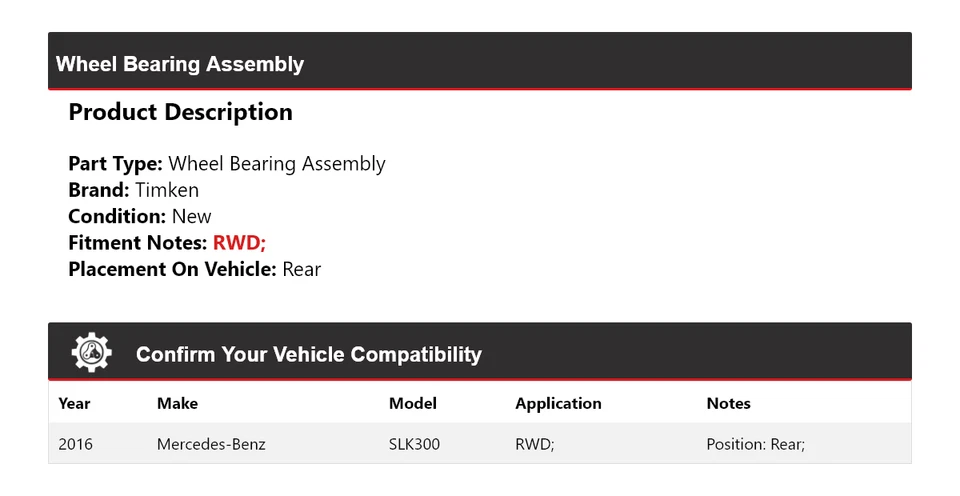Click the Make column header
Screen dimensions: 960x496
tap(177, 404)
